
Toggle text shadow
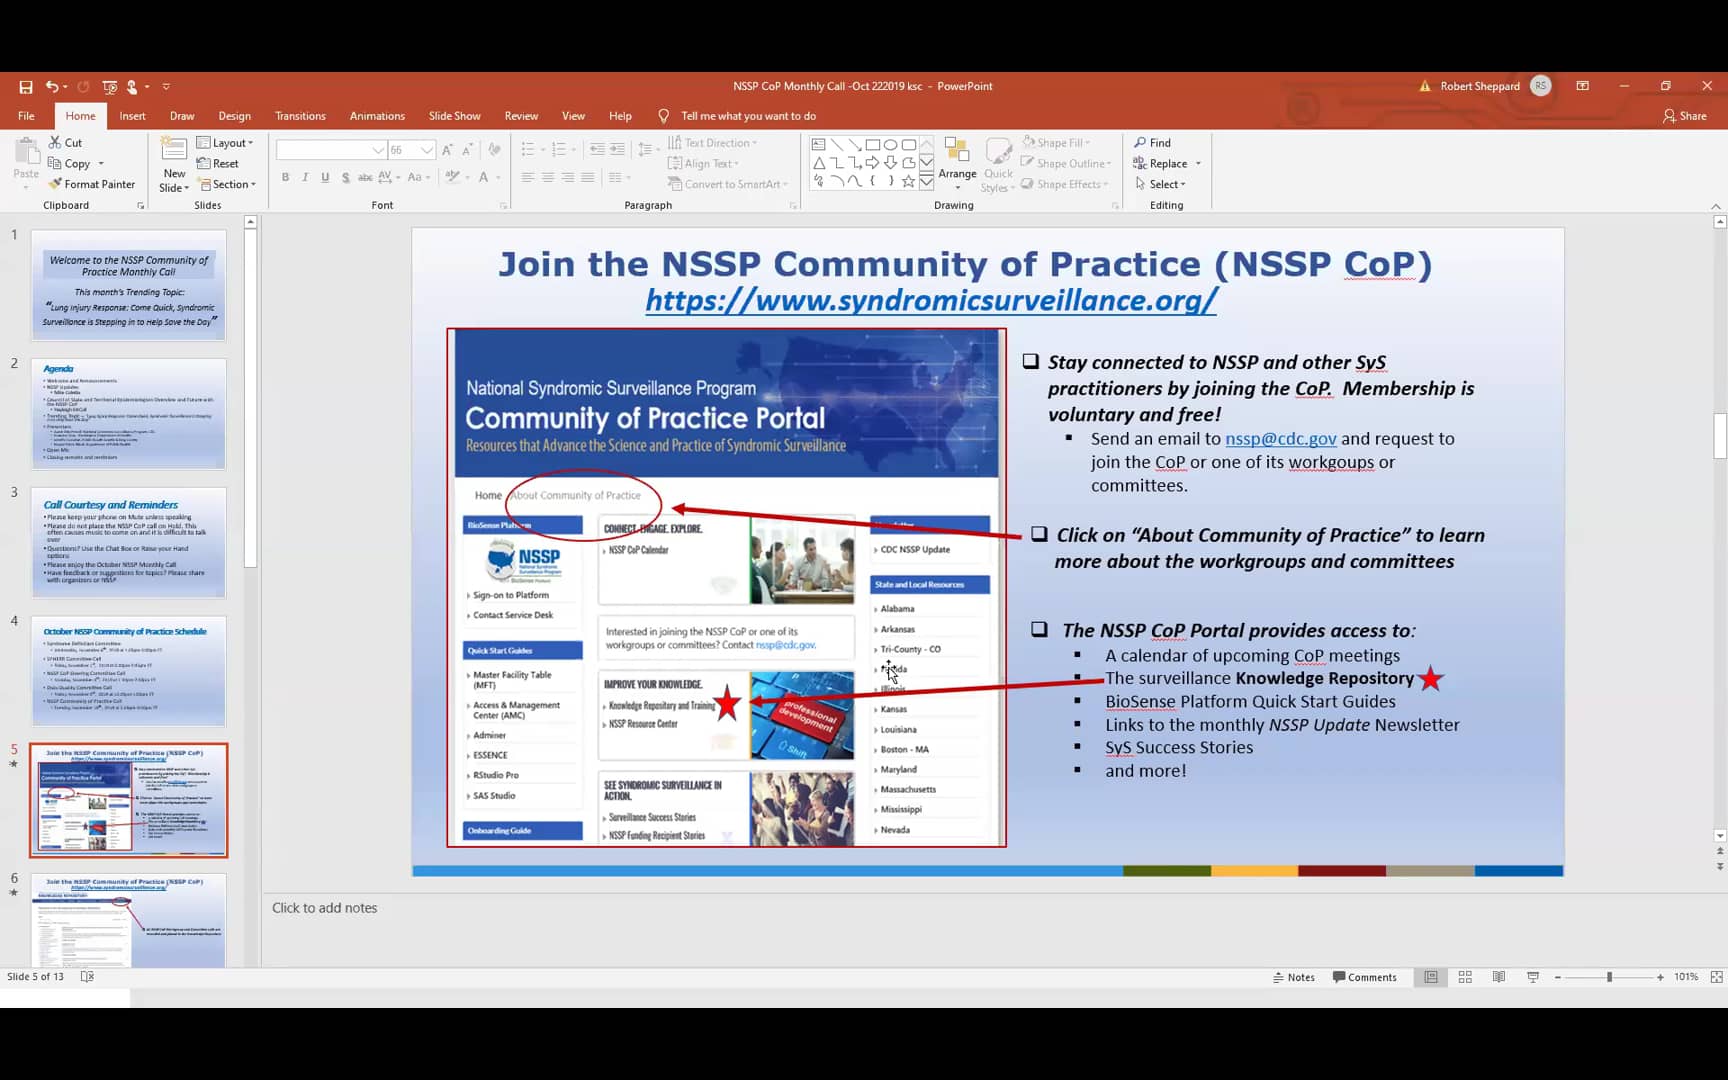click(x=345, y=178)
